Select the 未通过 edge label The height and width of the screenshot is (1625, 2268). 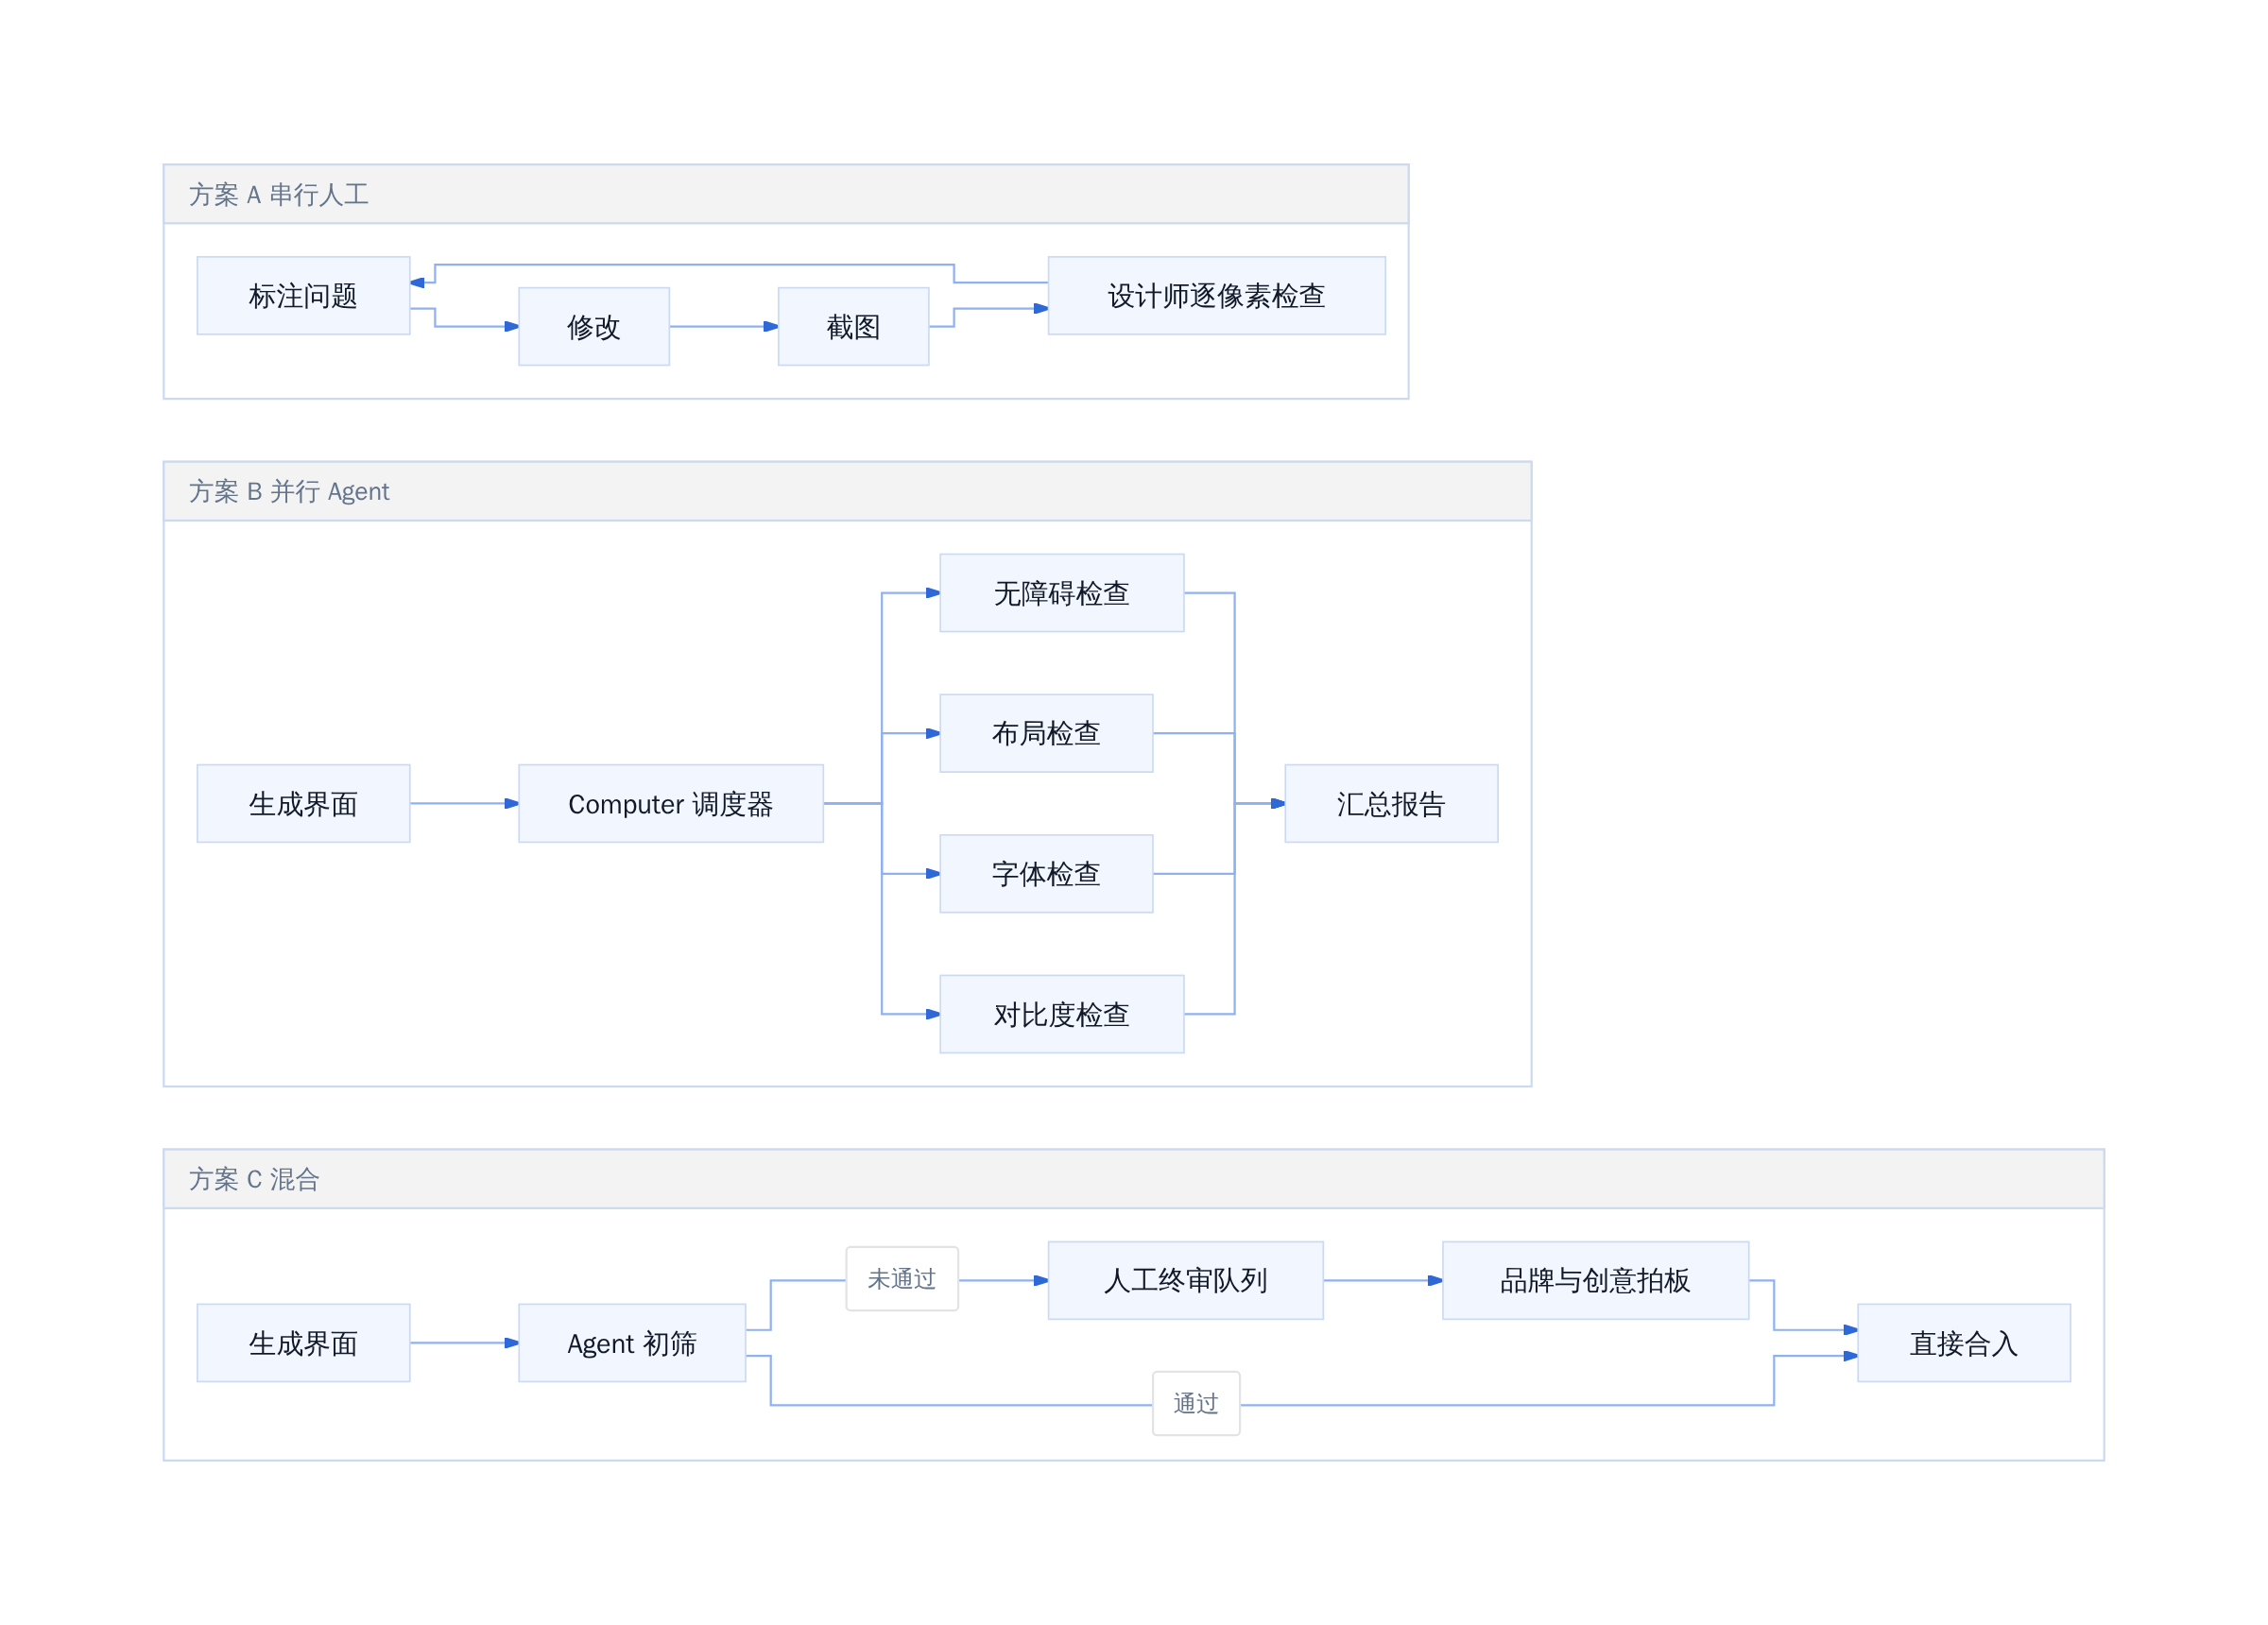tap(902, 1279)
